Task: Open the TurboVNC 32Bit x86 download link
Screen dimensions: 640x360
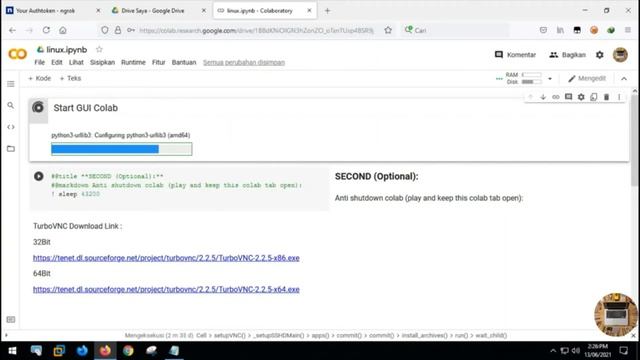Action: pyautogui.click(x=166, y=258)
